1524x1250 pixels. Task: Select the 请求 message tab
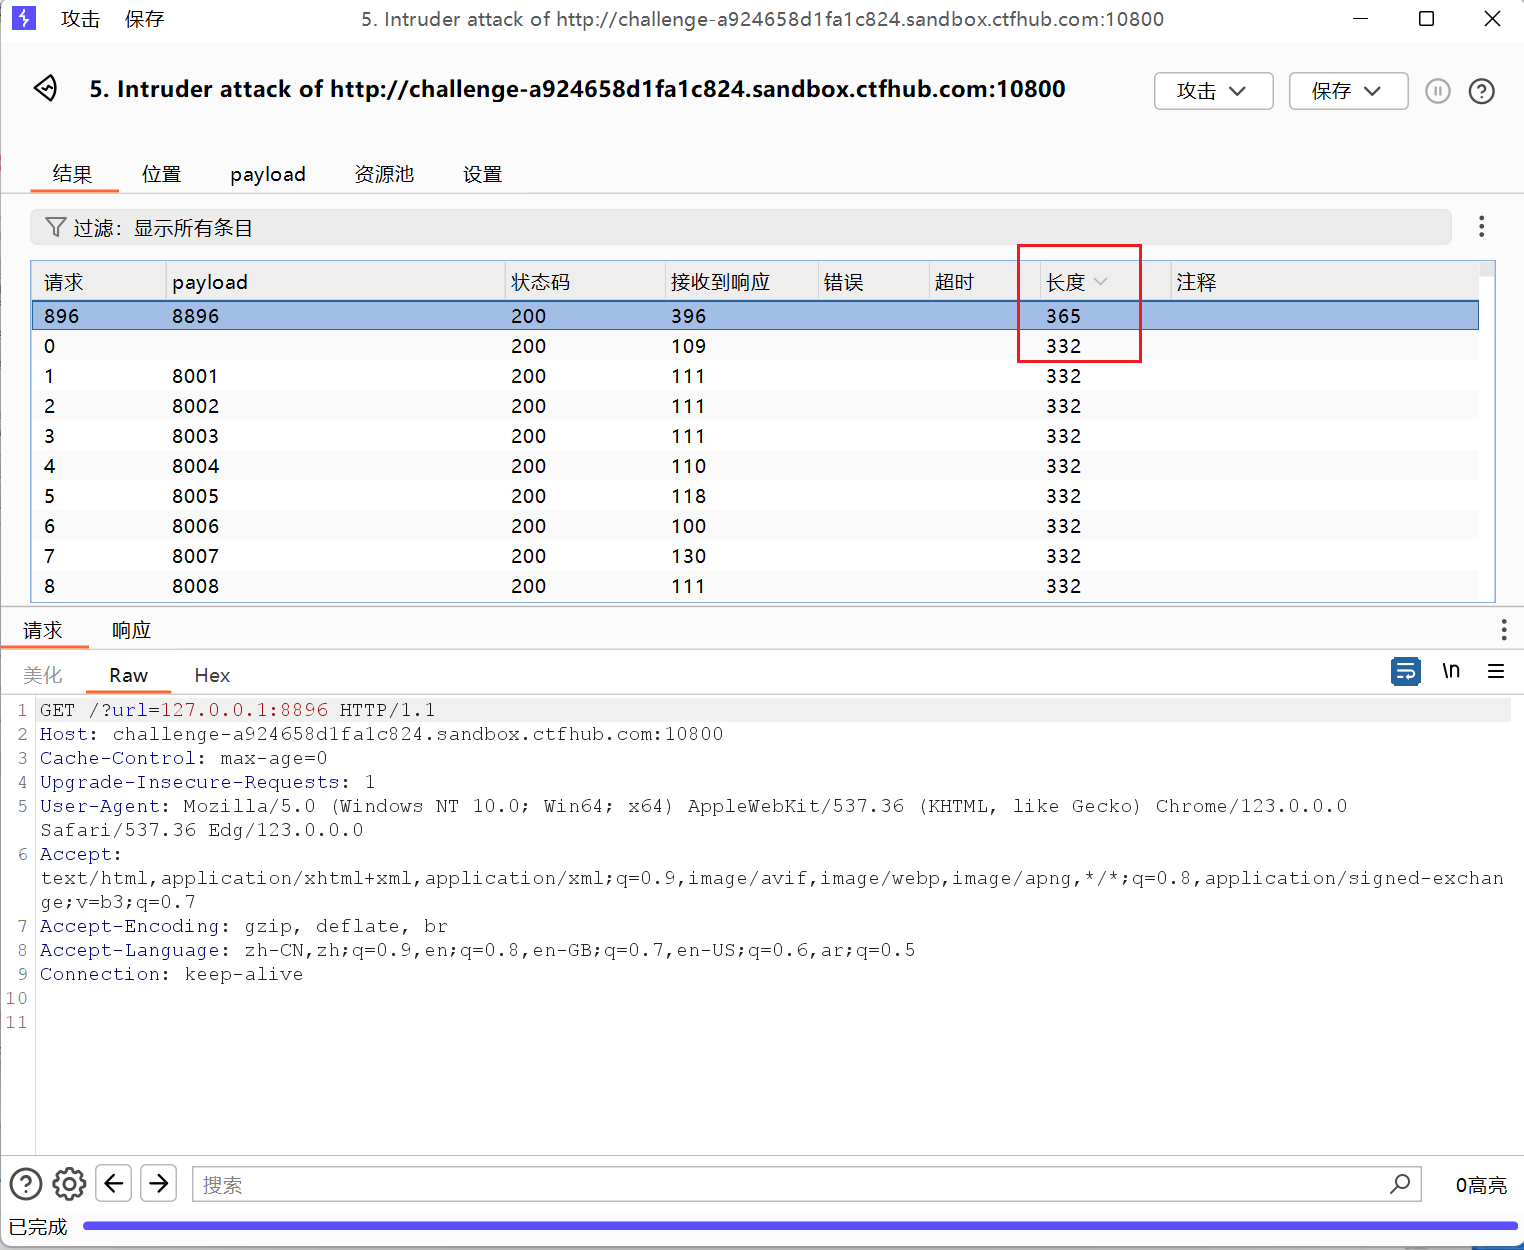pos(43,630)
